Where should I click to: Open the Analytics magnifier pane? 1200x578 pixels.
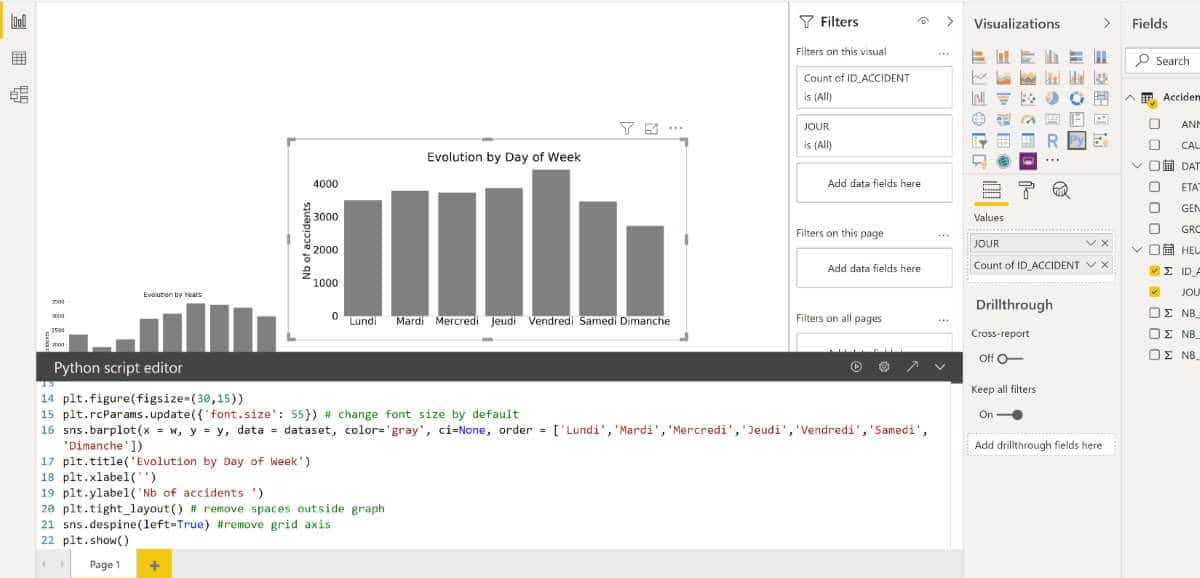click(x=1063, y=191)
